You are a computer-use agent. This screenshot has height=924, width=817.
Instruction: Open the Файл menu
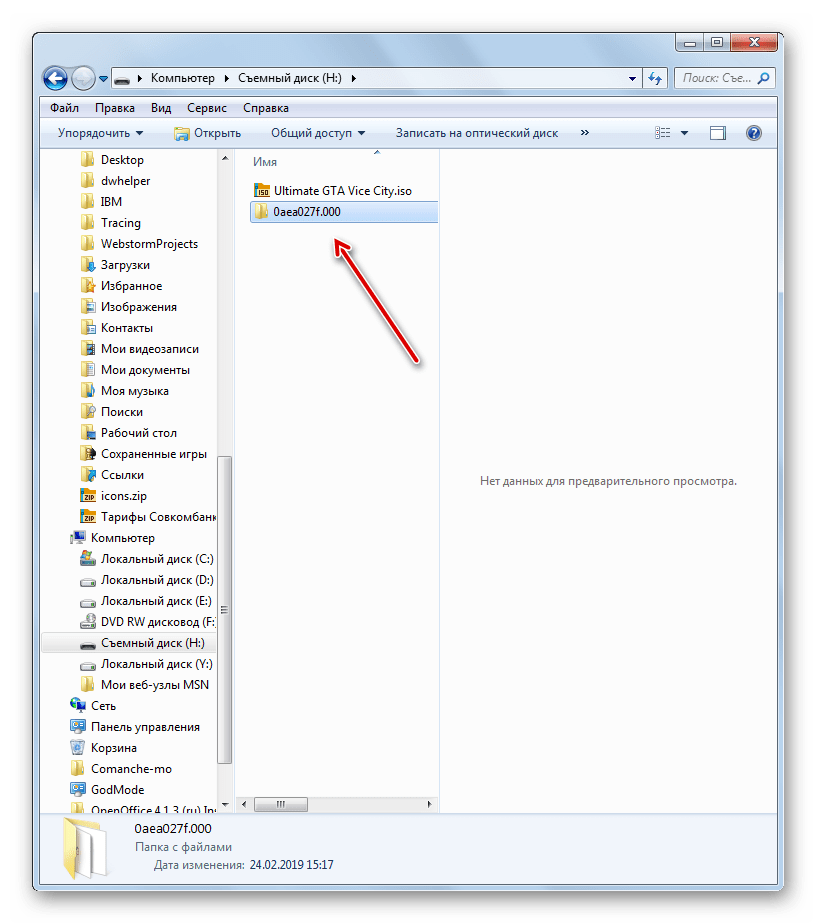tap(64, 108)
